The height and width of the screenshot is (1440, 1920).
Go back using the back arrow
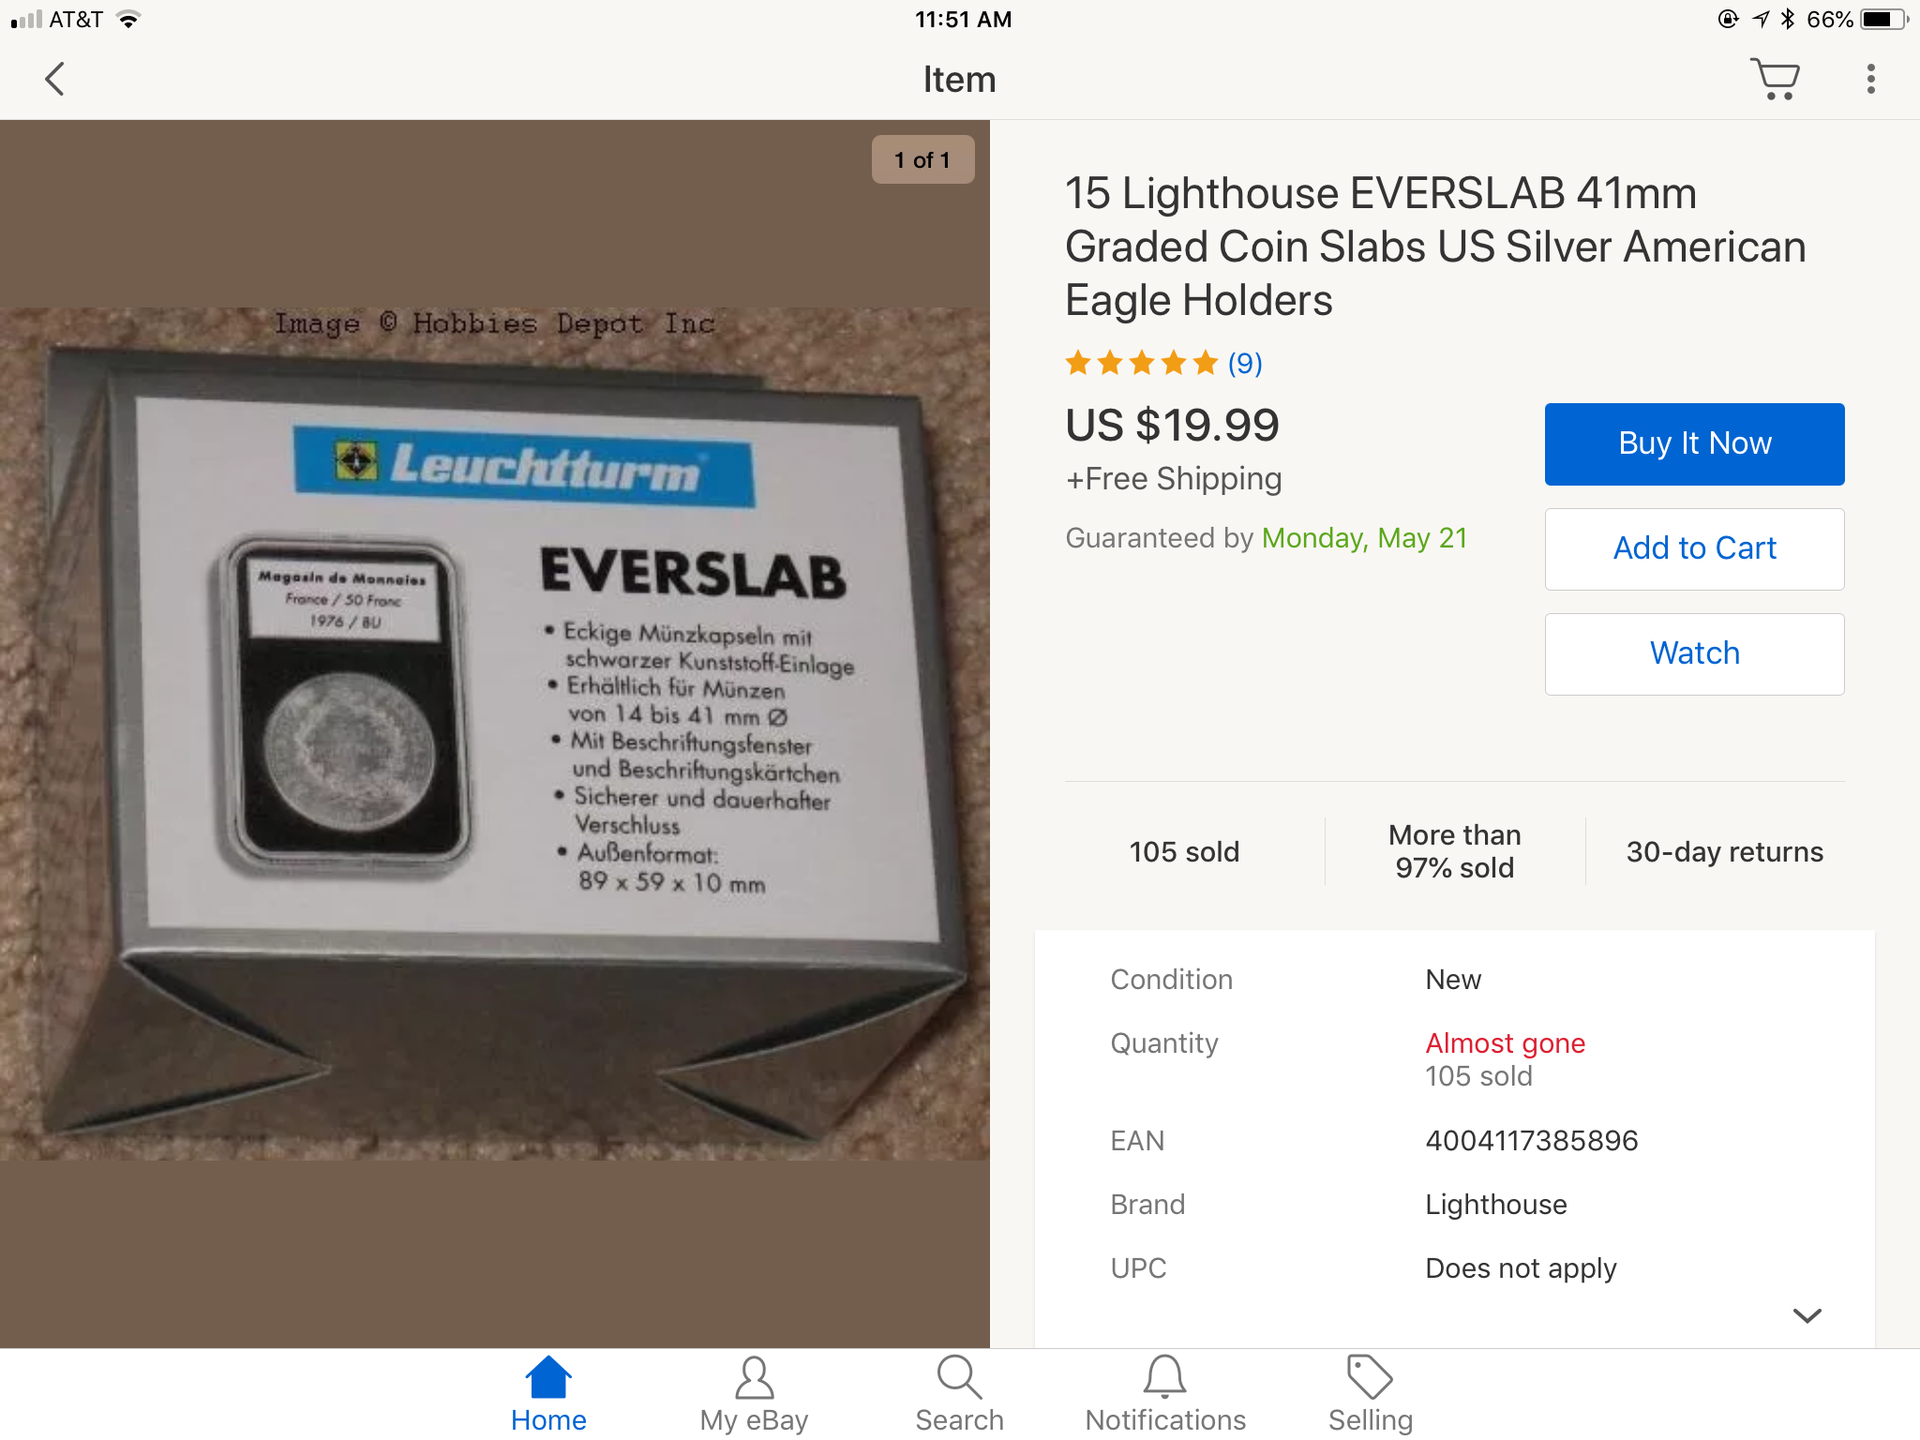(55, 79)
